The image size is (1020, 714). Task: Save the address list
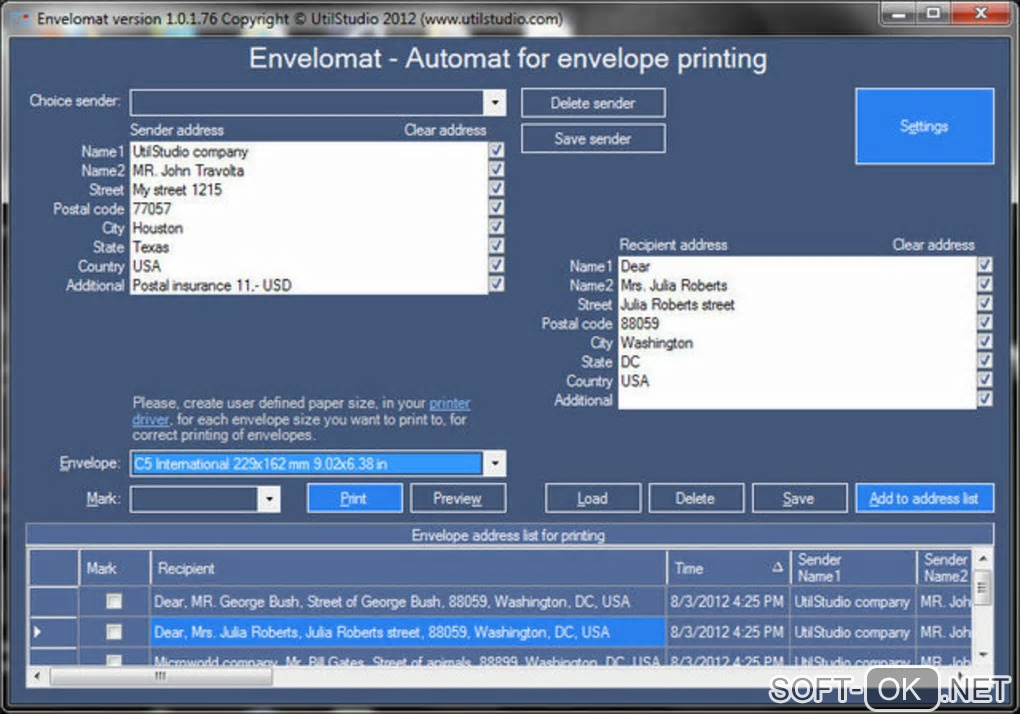[799, 499]
